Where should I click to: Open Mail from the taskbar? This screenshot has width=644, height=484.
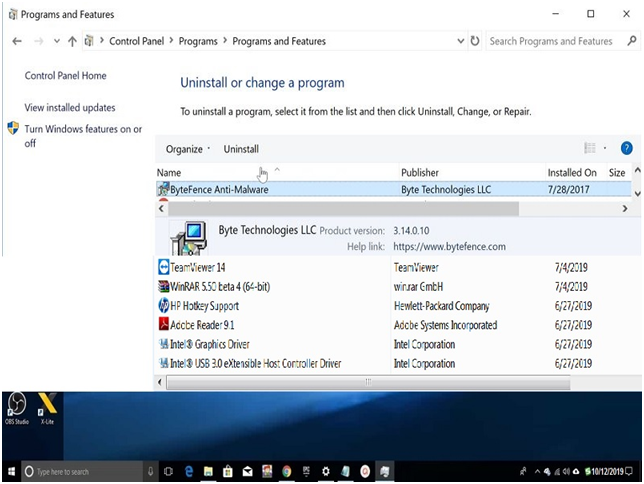pyautogui.click(x=247, y=472)
